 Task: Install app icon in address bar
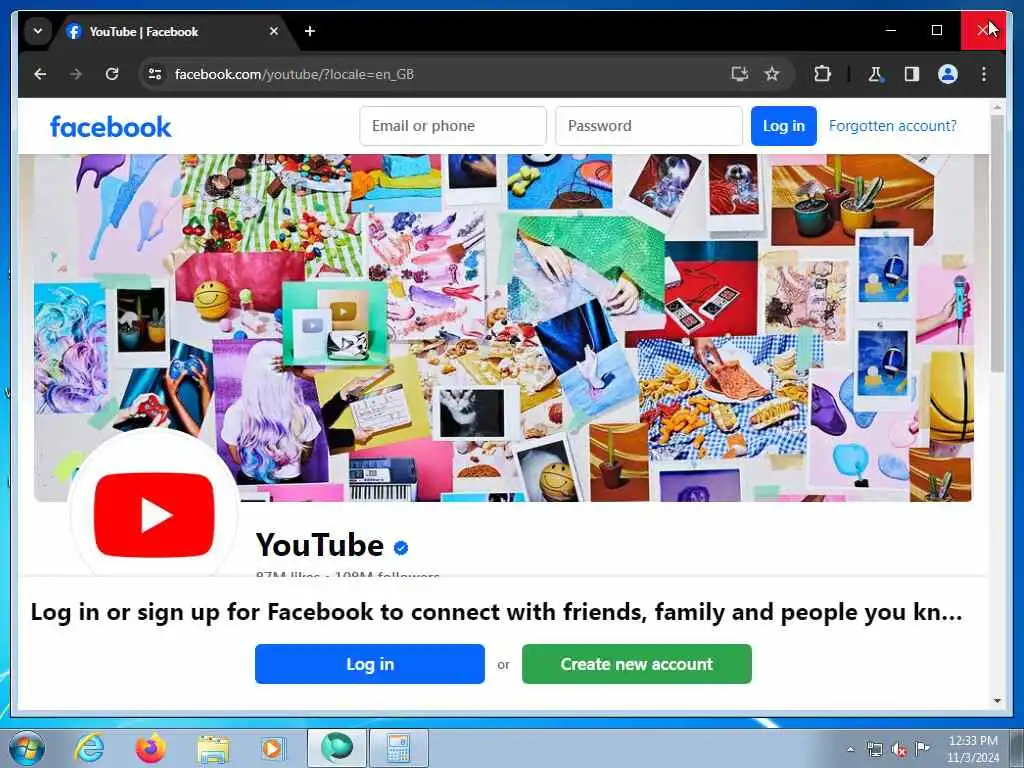click(x=739, y=74)
